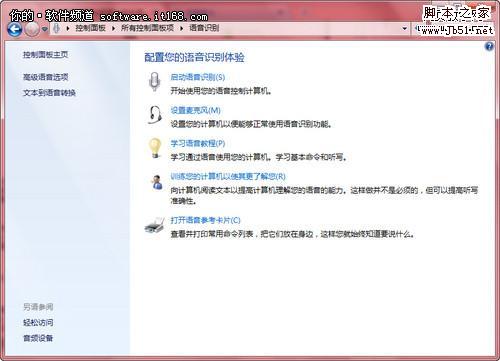Open 轻松访问 under See also

pos(38,322)
